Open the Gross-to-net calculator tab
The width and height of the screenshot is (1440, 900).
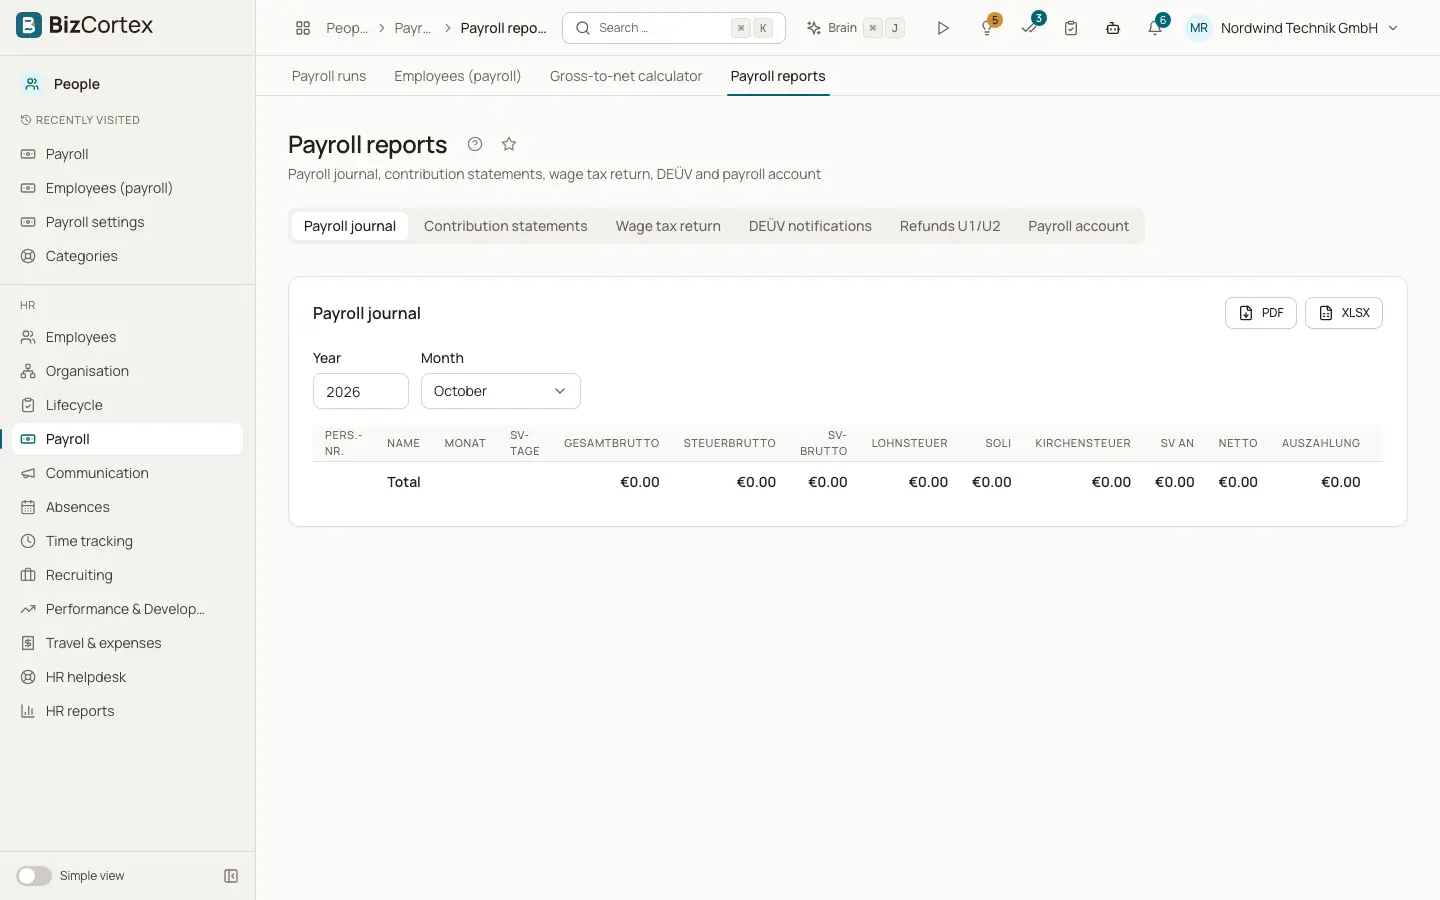tap(626, 76)
